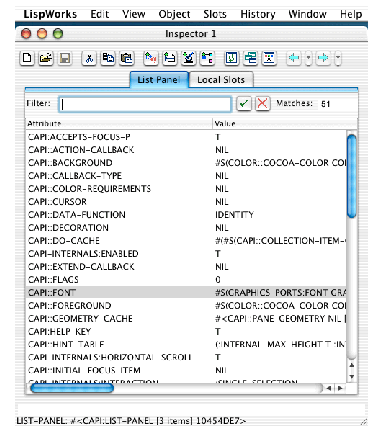385x433 pixels.
Task: Select the CAPI::DECORATION row
Action: point(186,228)
